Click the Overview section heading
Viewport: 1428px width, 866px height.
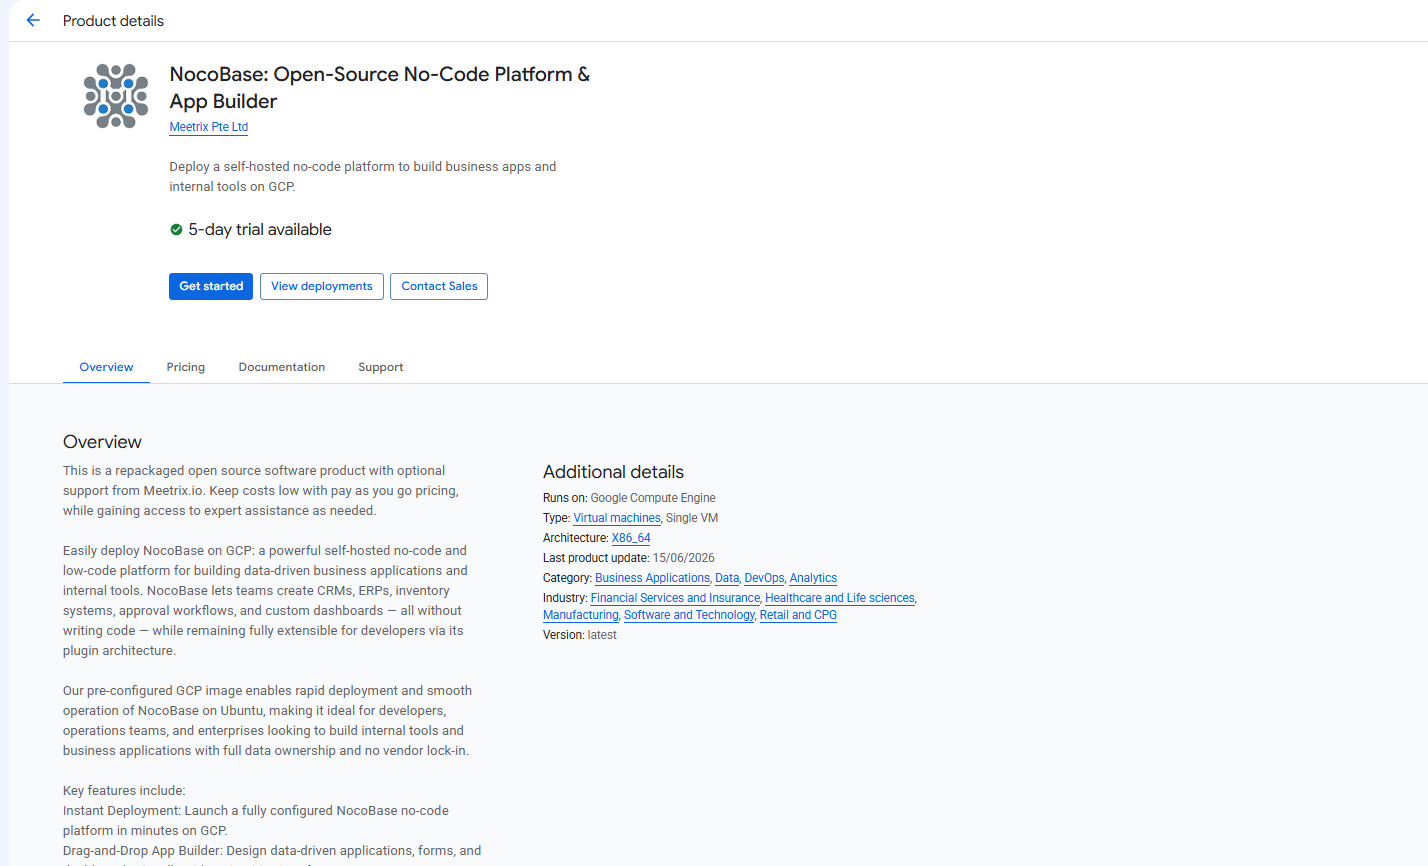102,442
